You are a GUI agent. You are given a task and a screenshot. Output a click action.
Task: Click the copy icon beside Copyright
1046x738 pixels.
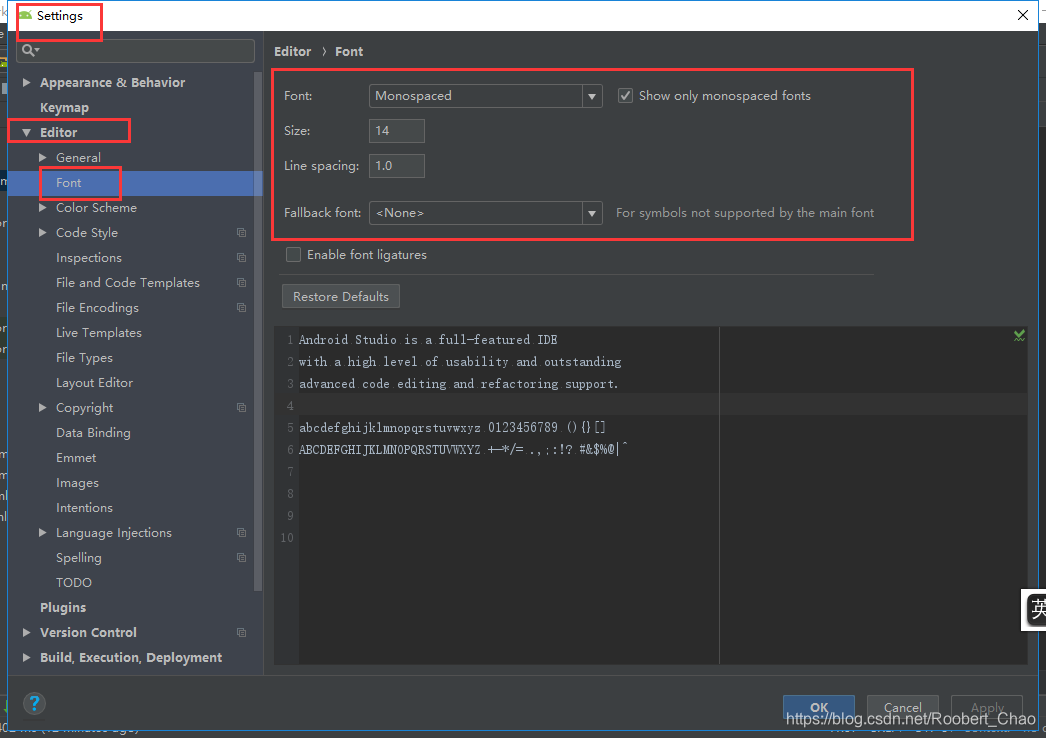241,408
